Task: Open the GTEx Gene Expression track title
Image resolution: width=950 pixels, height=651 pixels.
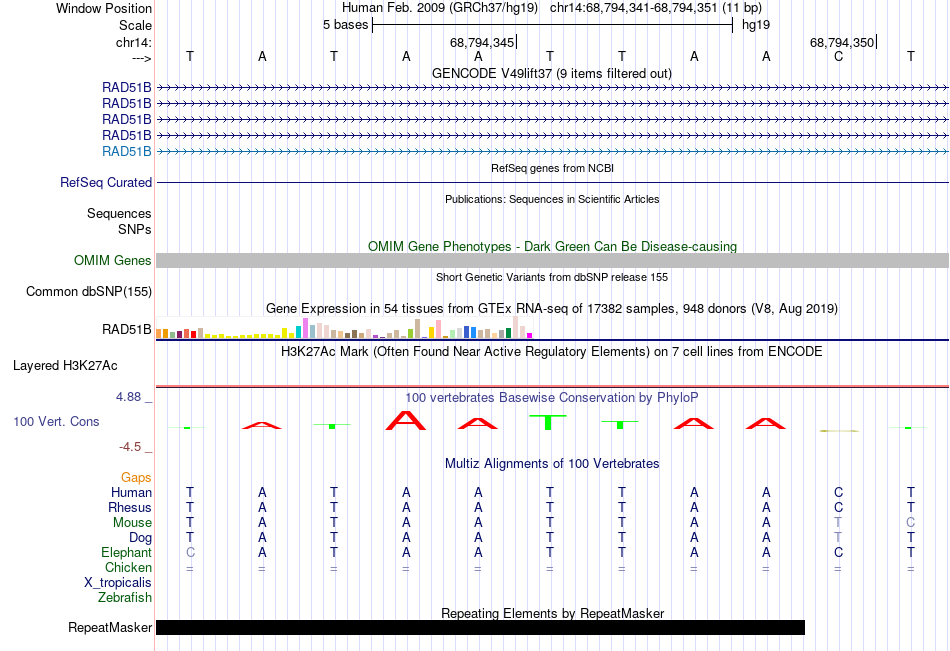Action: 552,309
